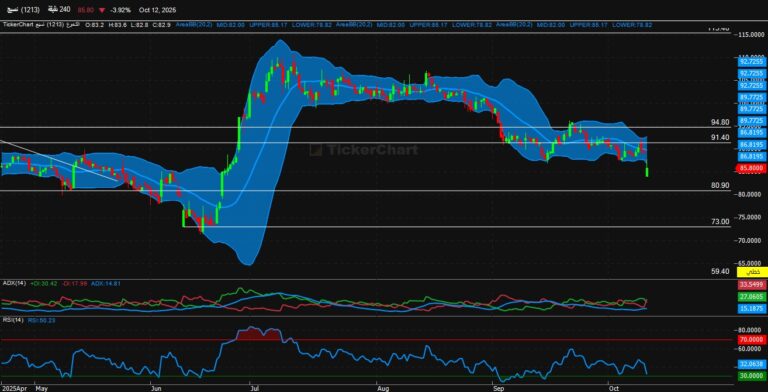
Task: Click the green 30.0000 RSI oversold tag
Action: pyautogui.click(x=752, y=375)
